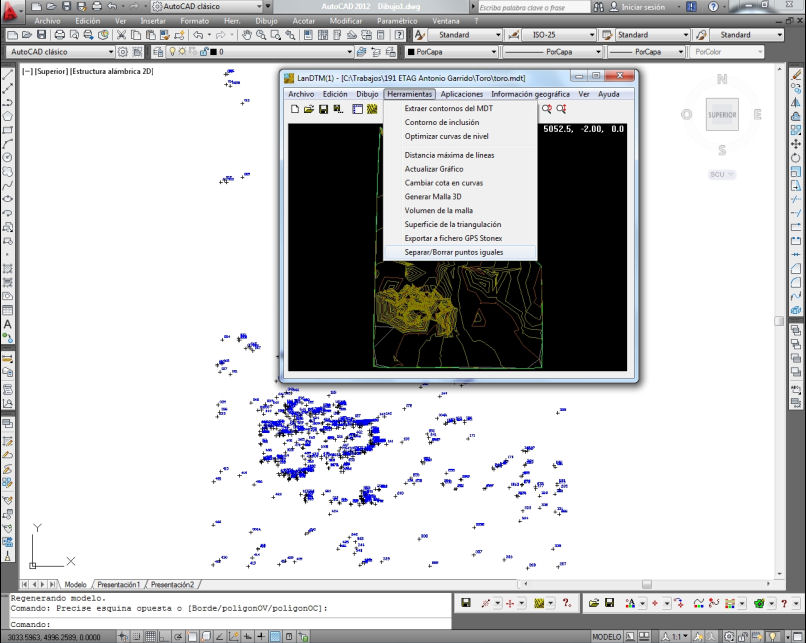Viewport: 806px width, 643px height.
Task: Click Workspace Settings gear icon
Action: (123, 52)
